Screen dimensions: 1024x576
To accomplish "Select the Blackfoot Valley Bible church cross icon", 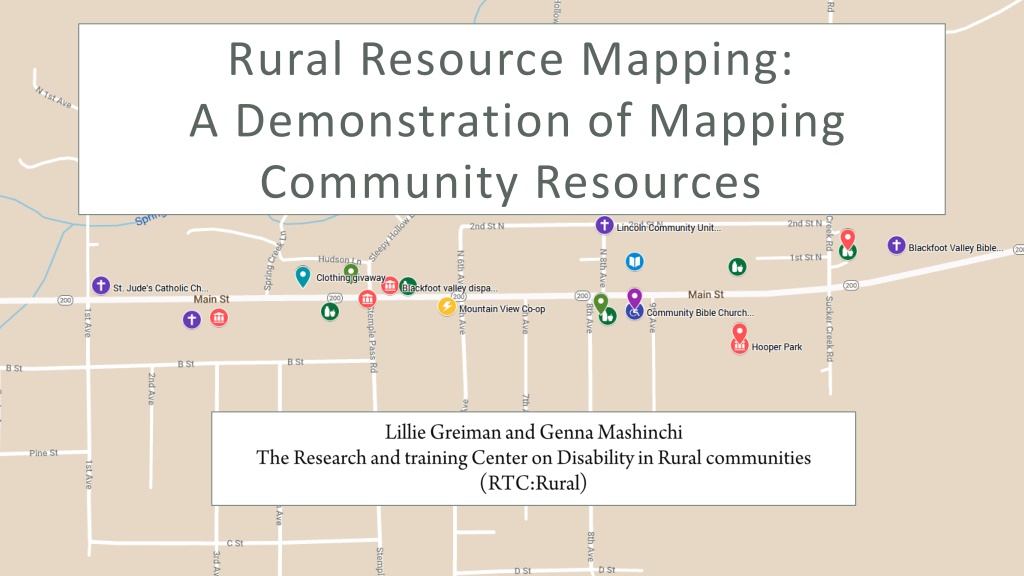I will point(896,246).
